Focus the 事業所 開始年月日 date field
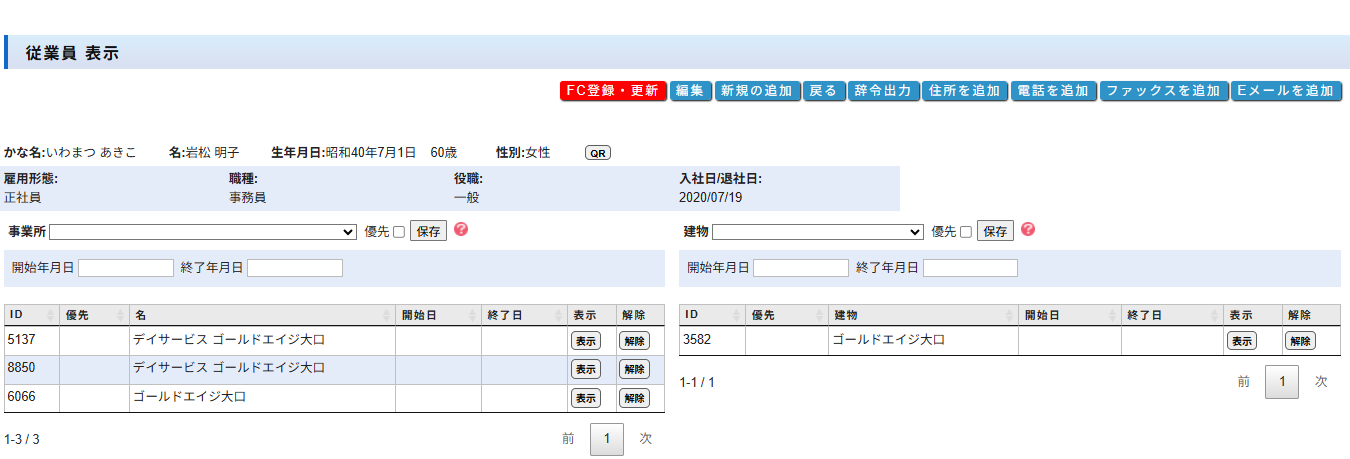 click(126, 268)
